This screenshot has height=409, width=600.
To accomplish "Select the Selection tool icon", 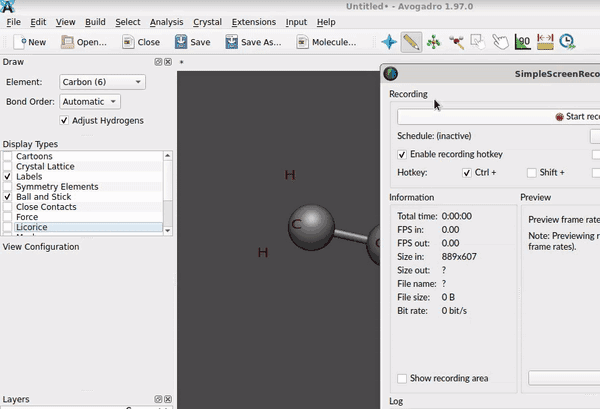I will 478,42.
